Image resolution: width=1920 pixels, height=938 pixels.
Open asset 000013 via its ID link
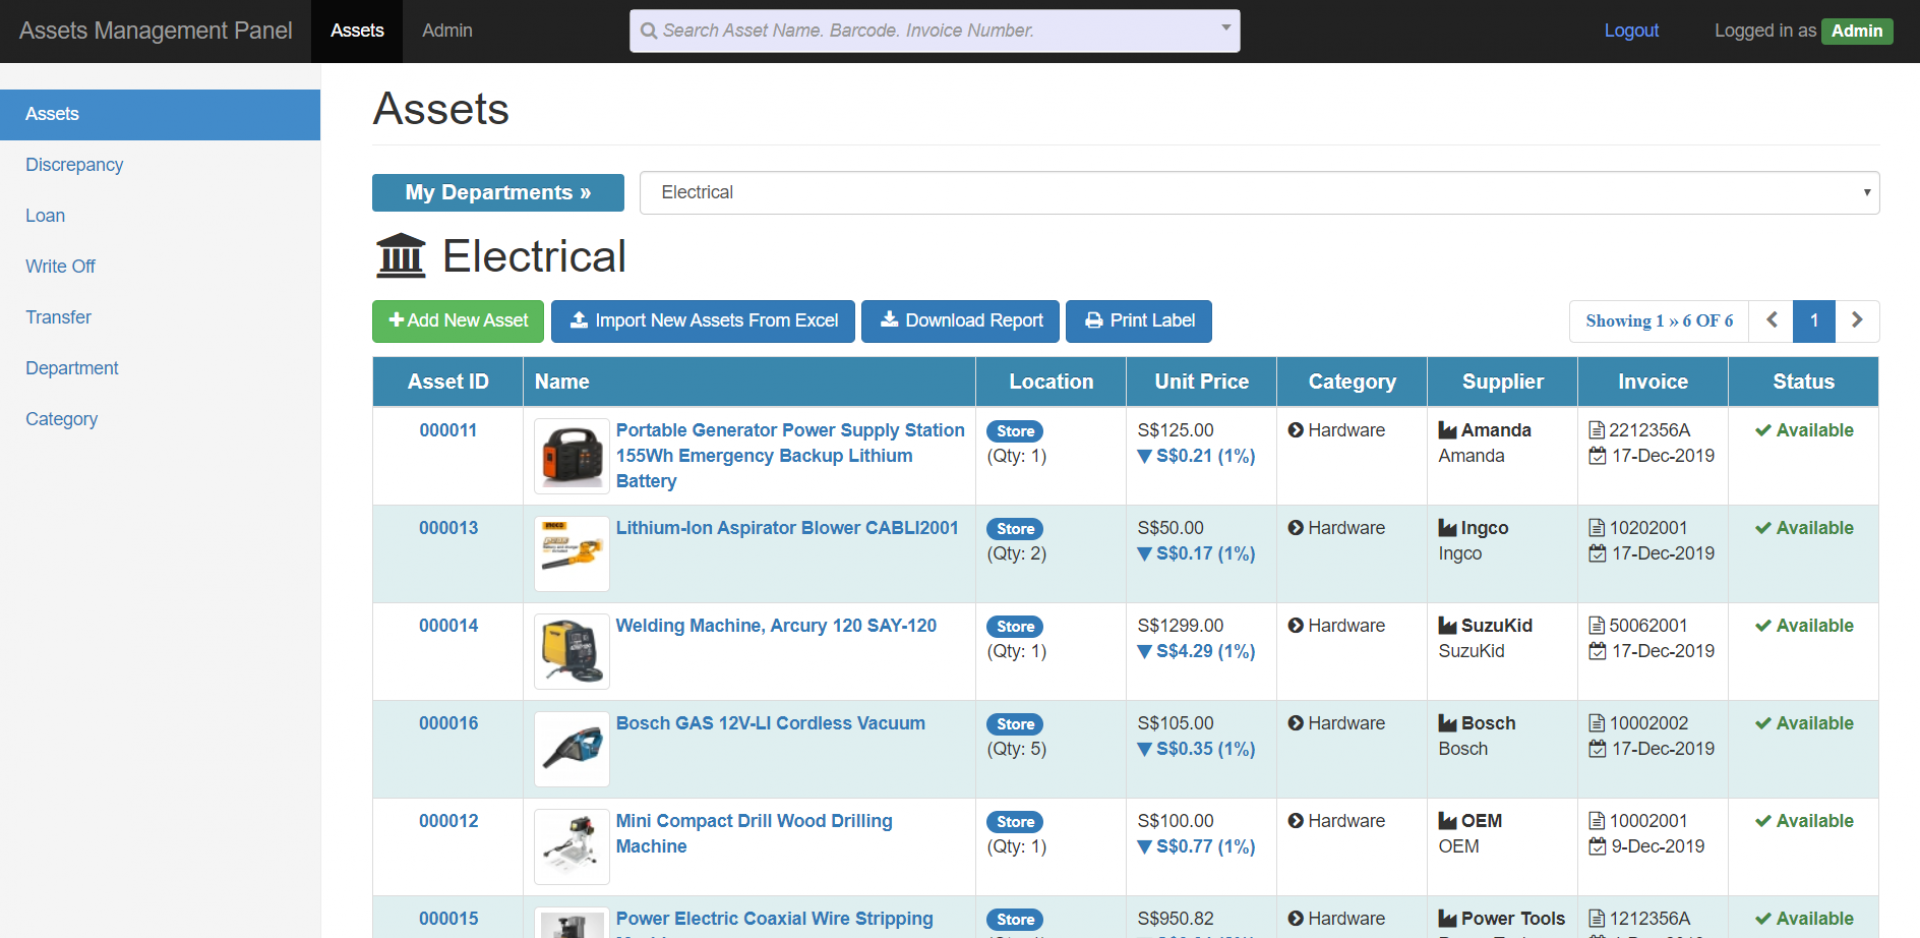pyautogui.click(x=447, y=528)
